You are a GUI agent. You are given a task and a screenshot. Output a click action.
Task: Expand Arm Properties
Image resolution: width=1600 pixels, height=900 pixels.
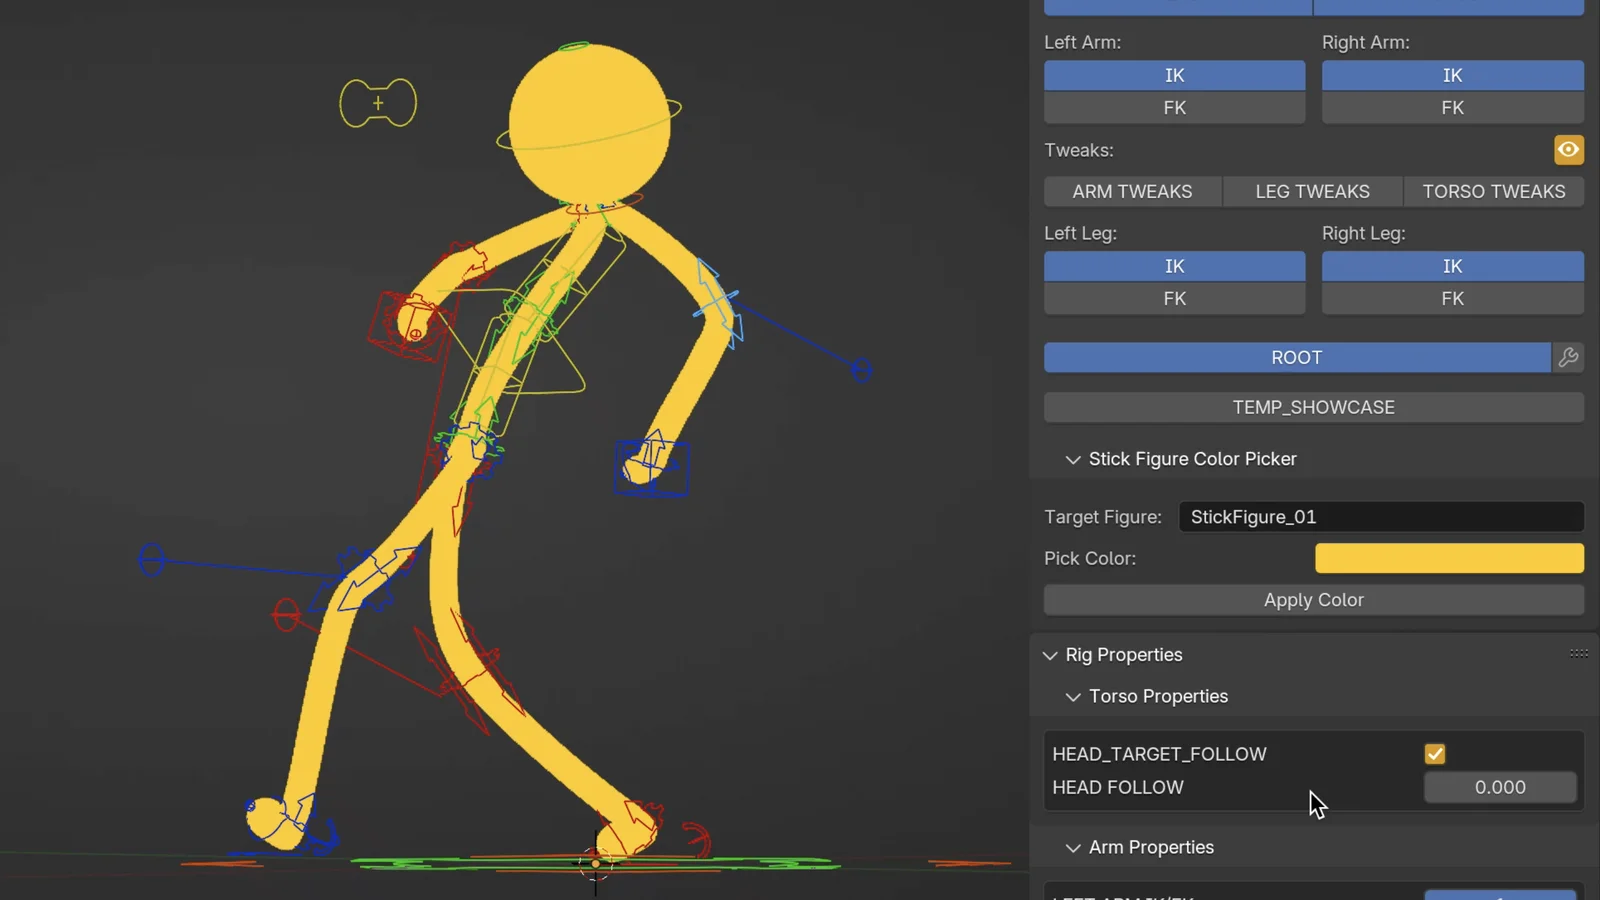click(x=1073, y=847)
